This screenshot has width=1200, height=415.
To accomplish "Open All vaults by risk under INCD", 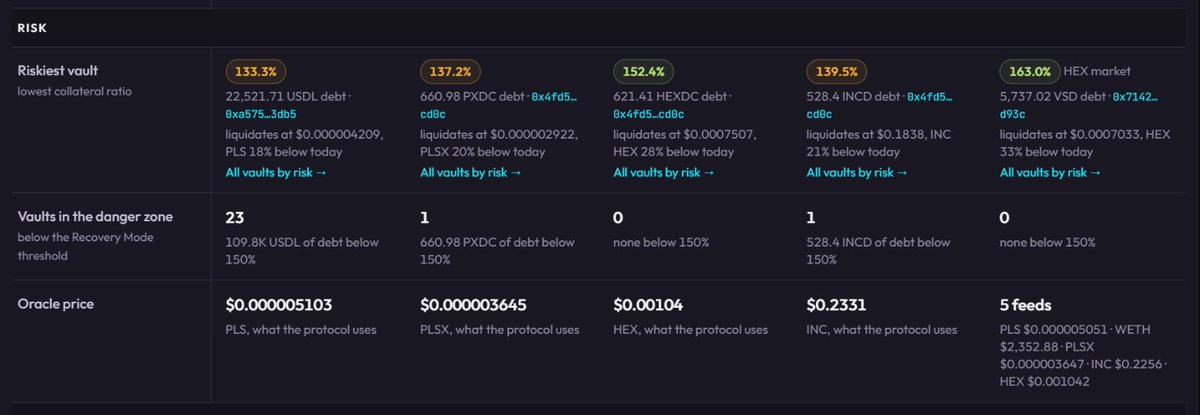I will coord(857,172).
